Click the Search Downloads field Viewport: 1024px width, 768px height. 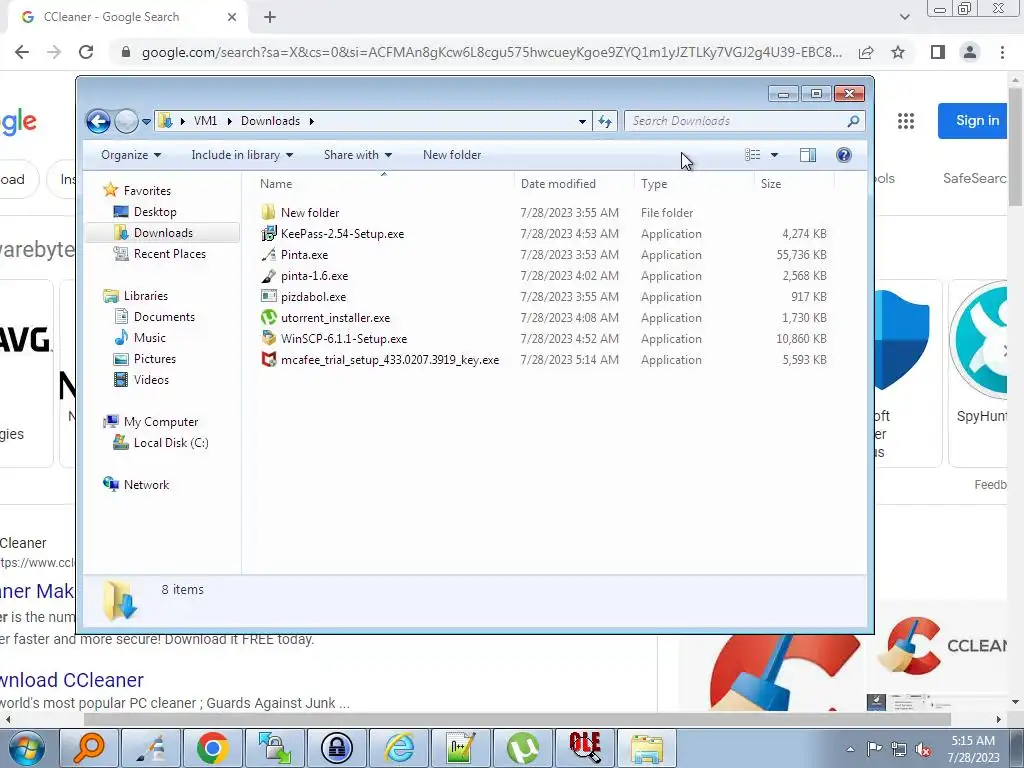point(744,121)
